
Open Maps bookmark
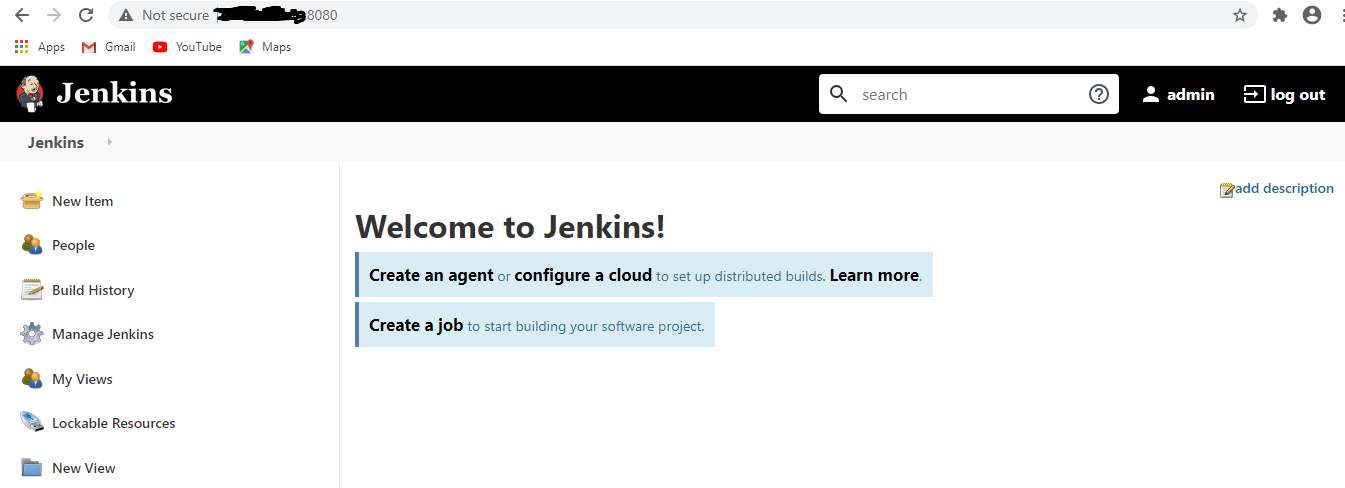coord(265,47)
